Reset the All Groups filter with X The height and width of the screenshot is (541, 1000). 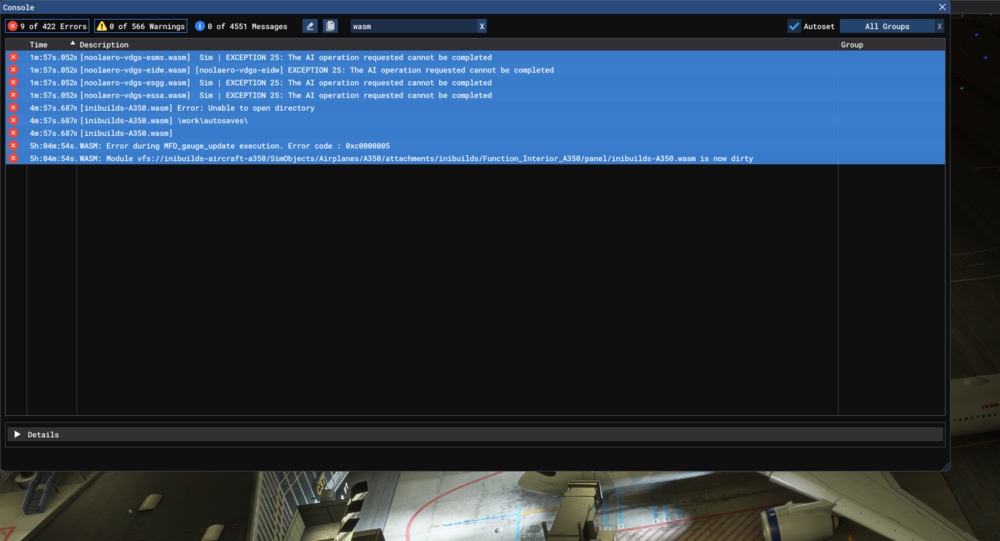939,26
